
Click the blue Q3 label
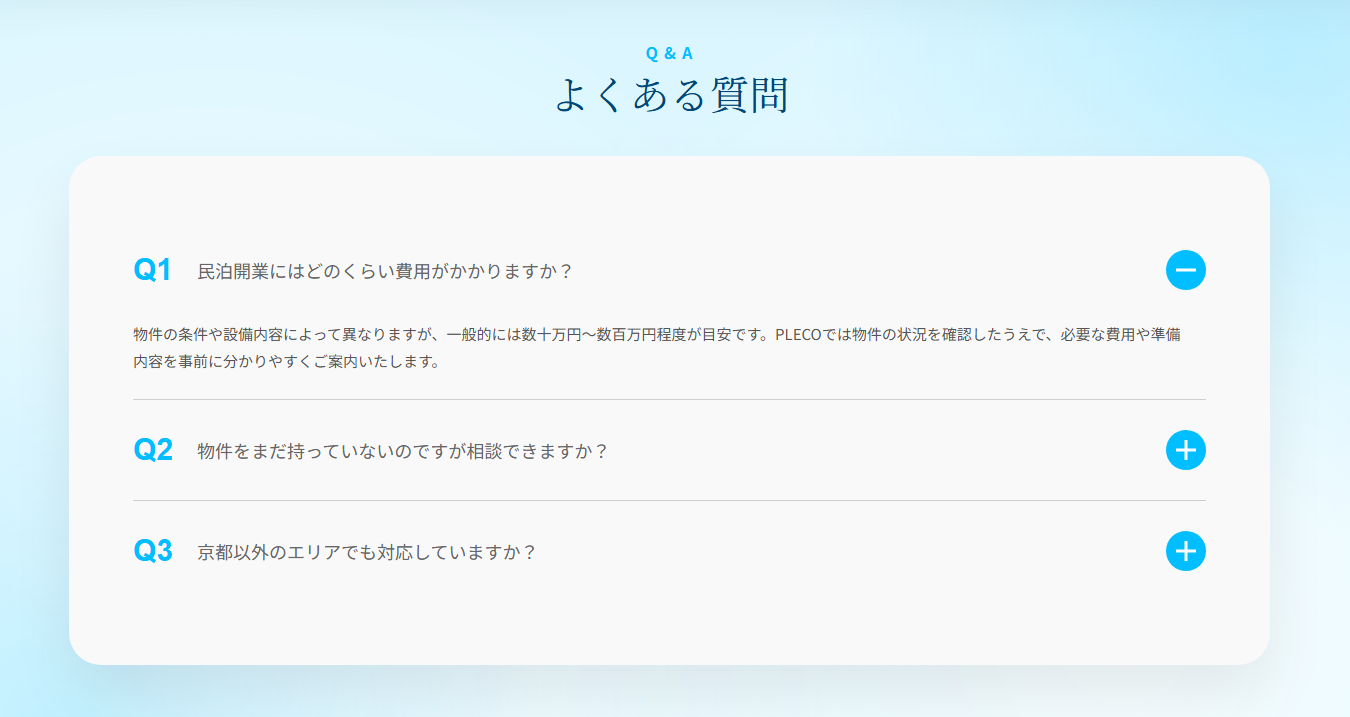tap(153, 551)
